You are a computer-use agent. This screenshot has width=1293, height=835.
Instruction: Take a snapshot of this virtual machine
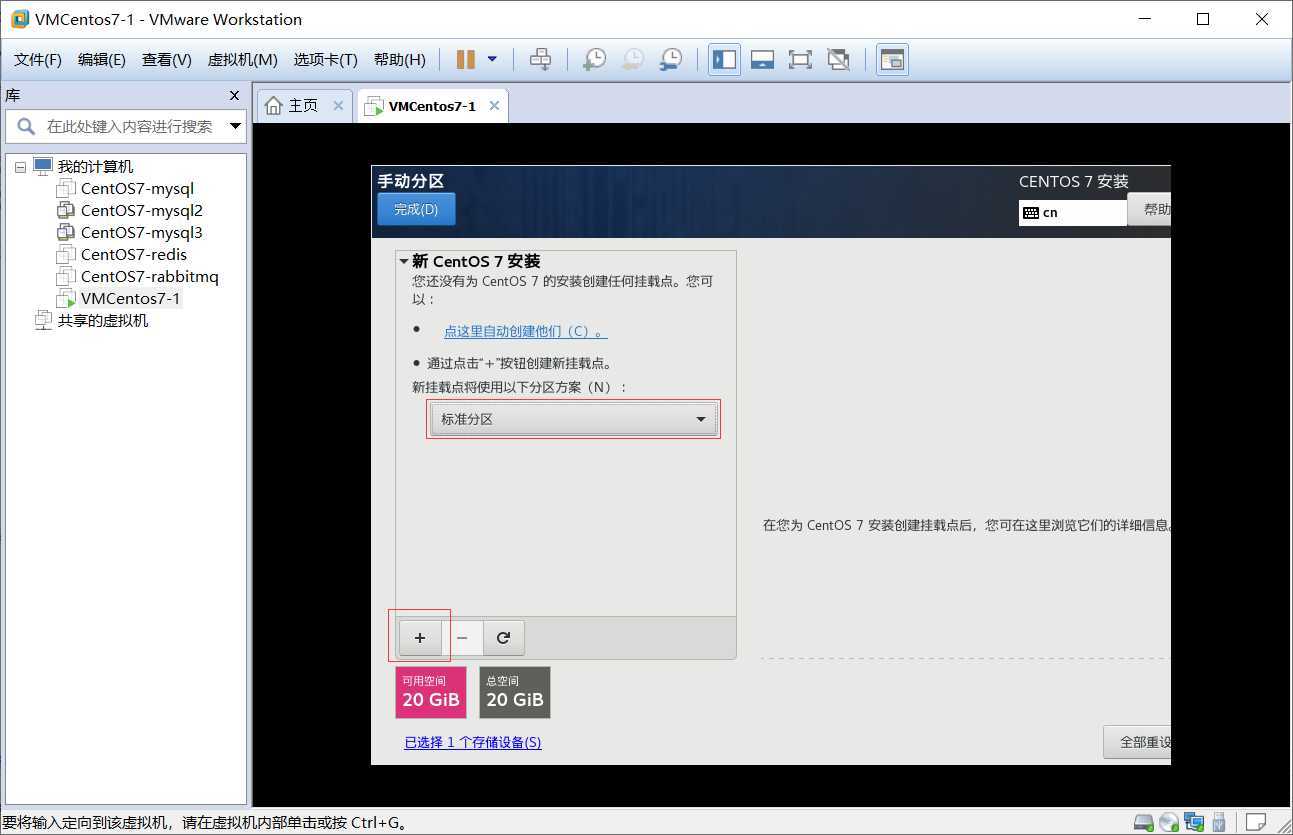pos(594,60)
